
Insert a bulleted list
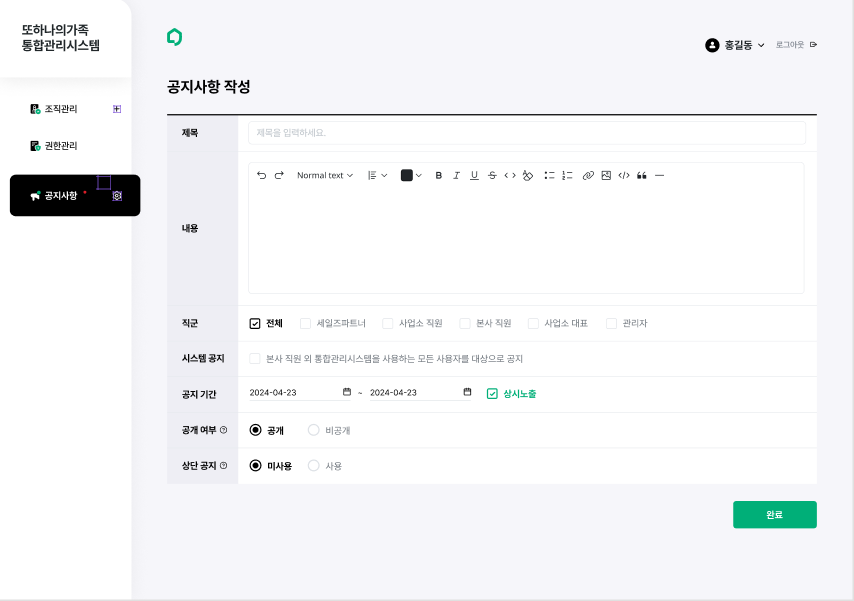click(x=550, y=175)
